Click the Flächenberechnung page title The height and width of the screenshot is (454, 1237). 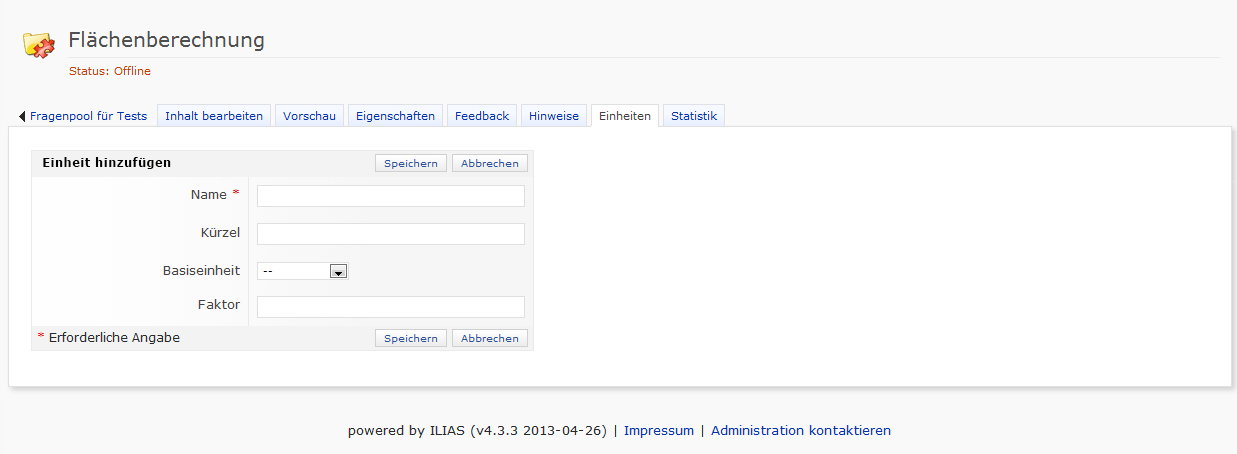tap(166, 40)
